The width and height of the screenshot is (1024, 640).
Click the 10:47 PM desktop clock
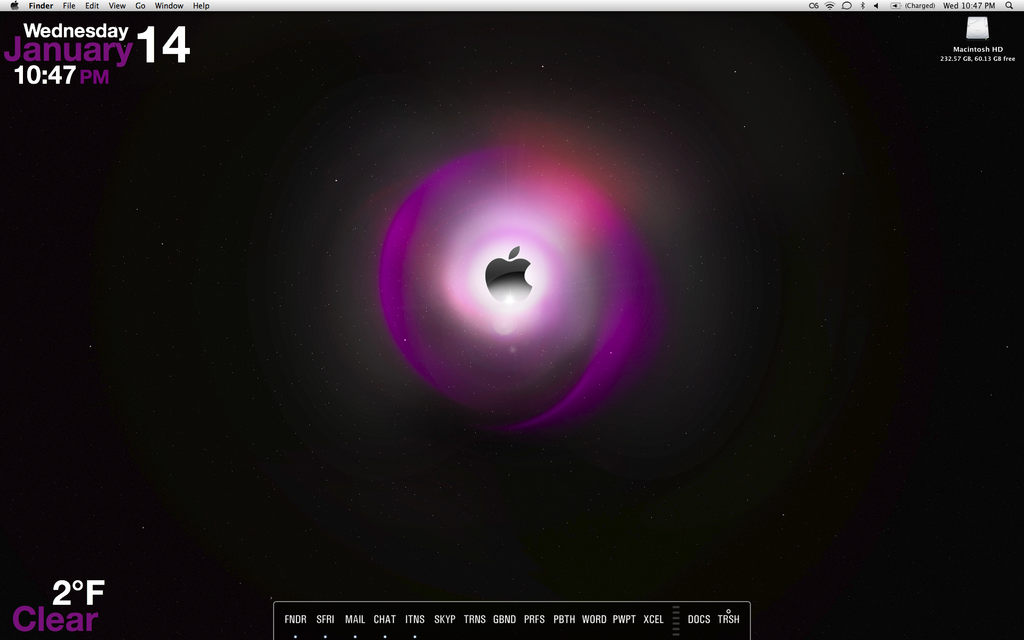61,75
